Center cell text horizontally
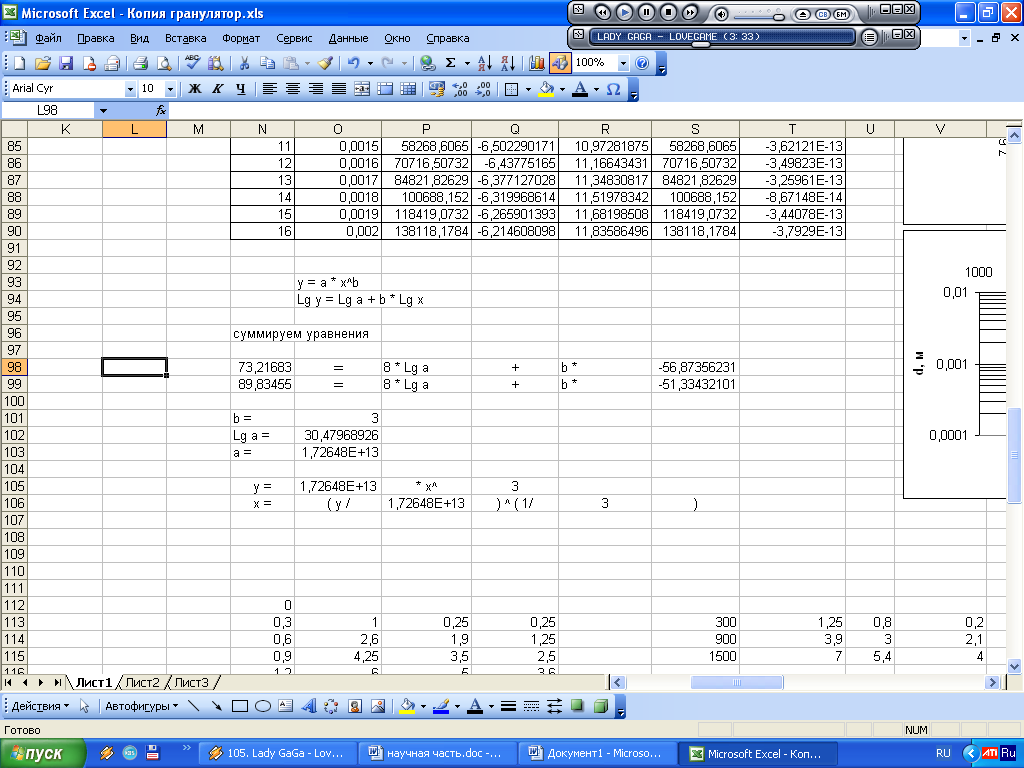1024x768 pixels. pyautogui.click(x=293, y=89)
